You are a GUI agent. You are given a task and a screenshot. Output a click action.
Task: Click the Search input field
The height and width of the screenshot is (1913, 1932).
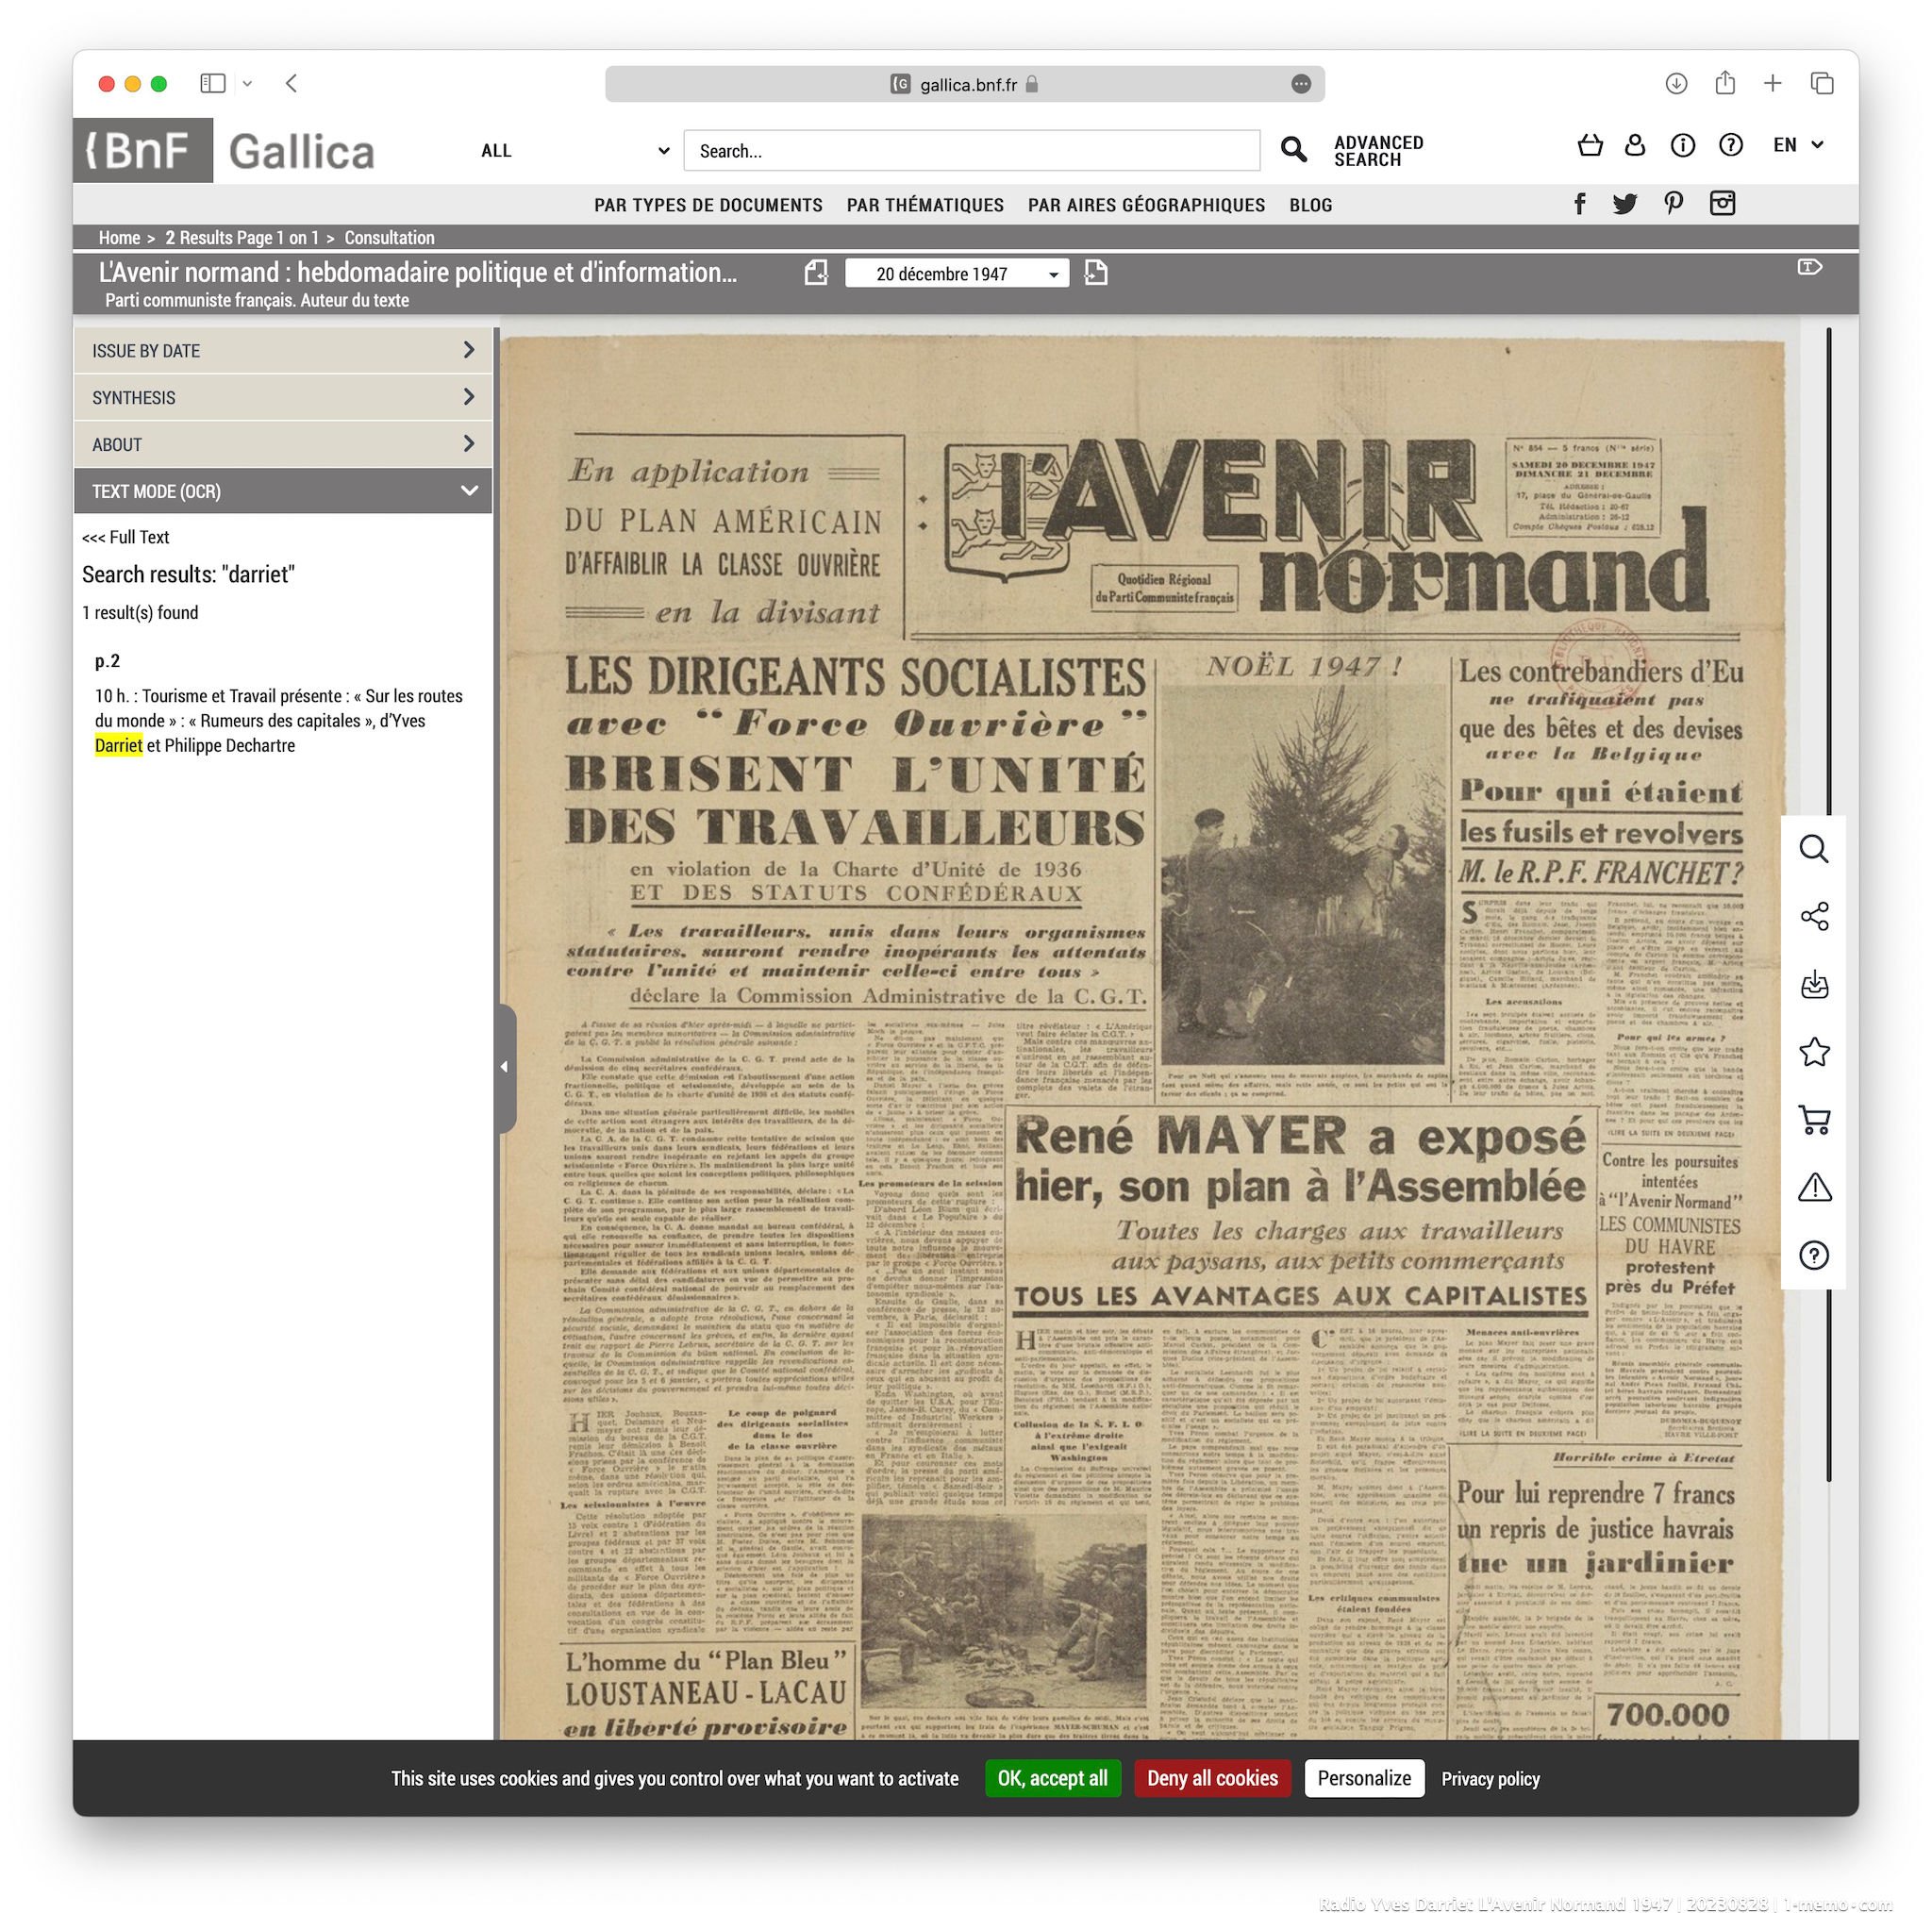click(x=970, y=151)
